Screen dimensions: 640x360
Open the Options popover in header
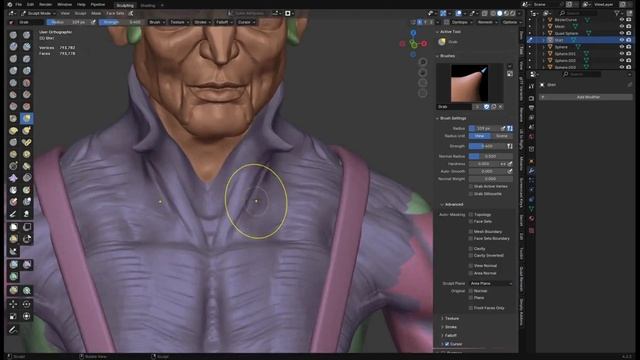pyautogui.click(x=511, y=22)
